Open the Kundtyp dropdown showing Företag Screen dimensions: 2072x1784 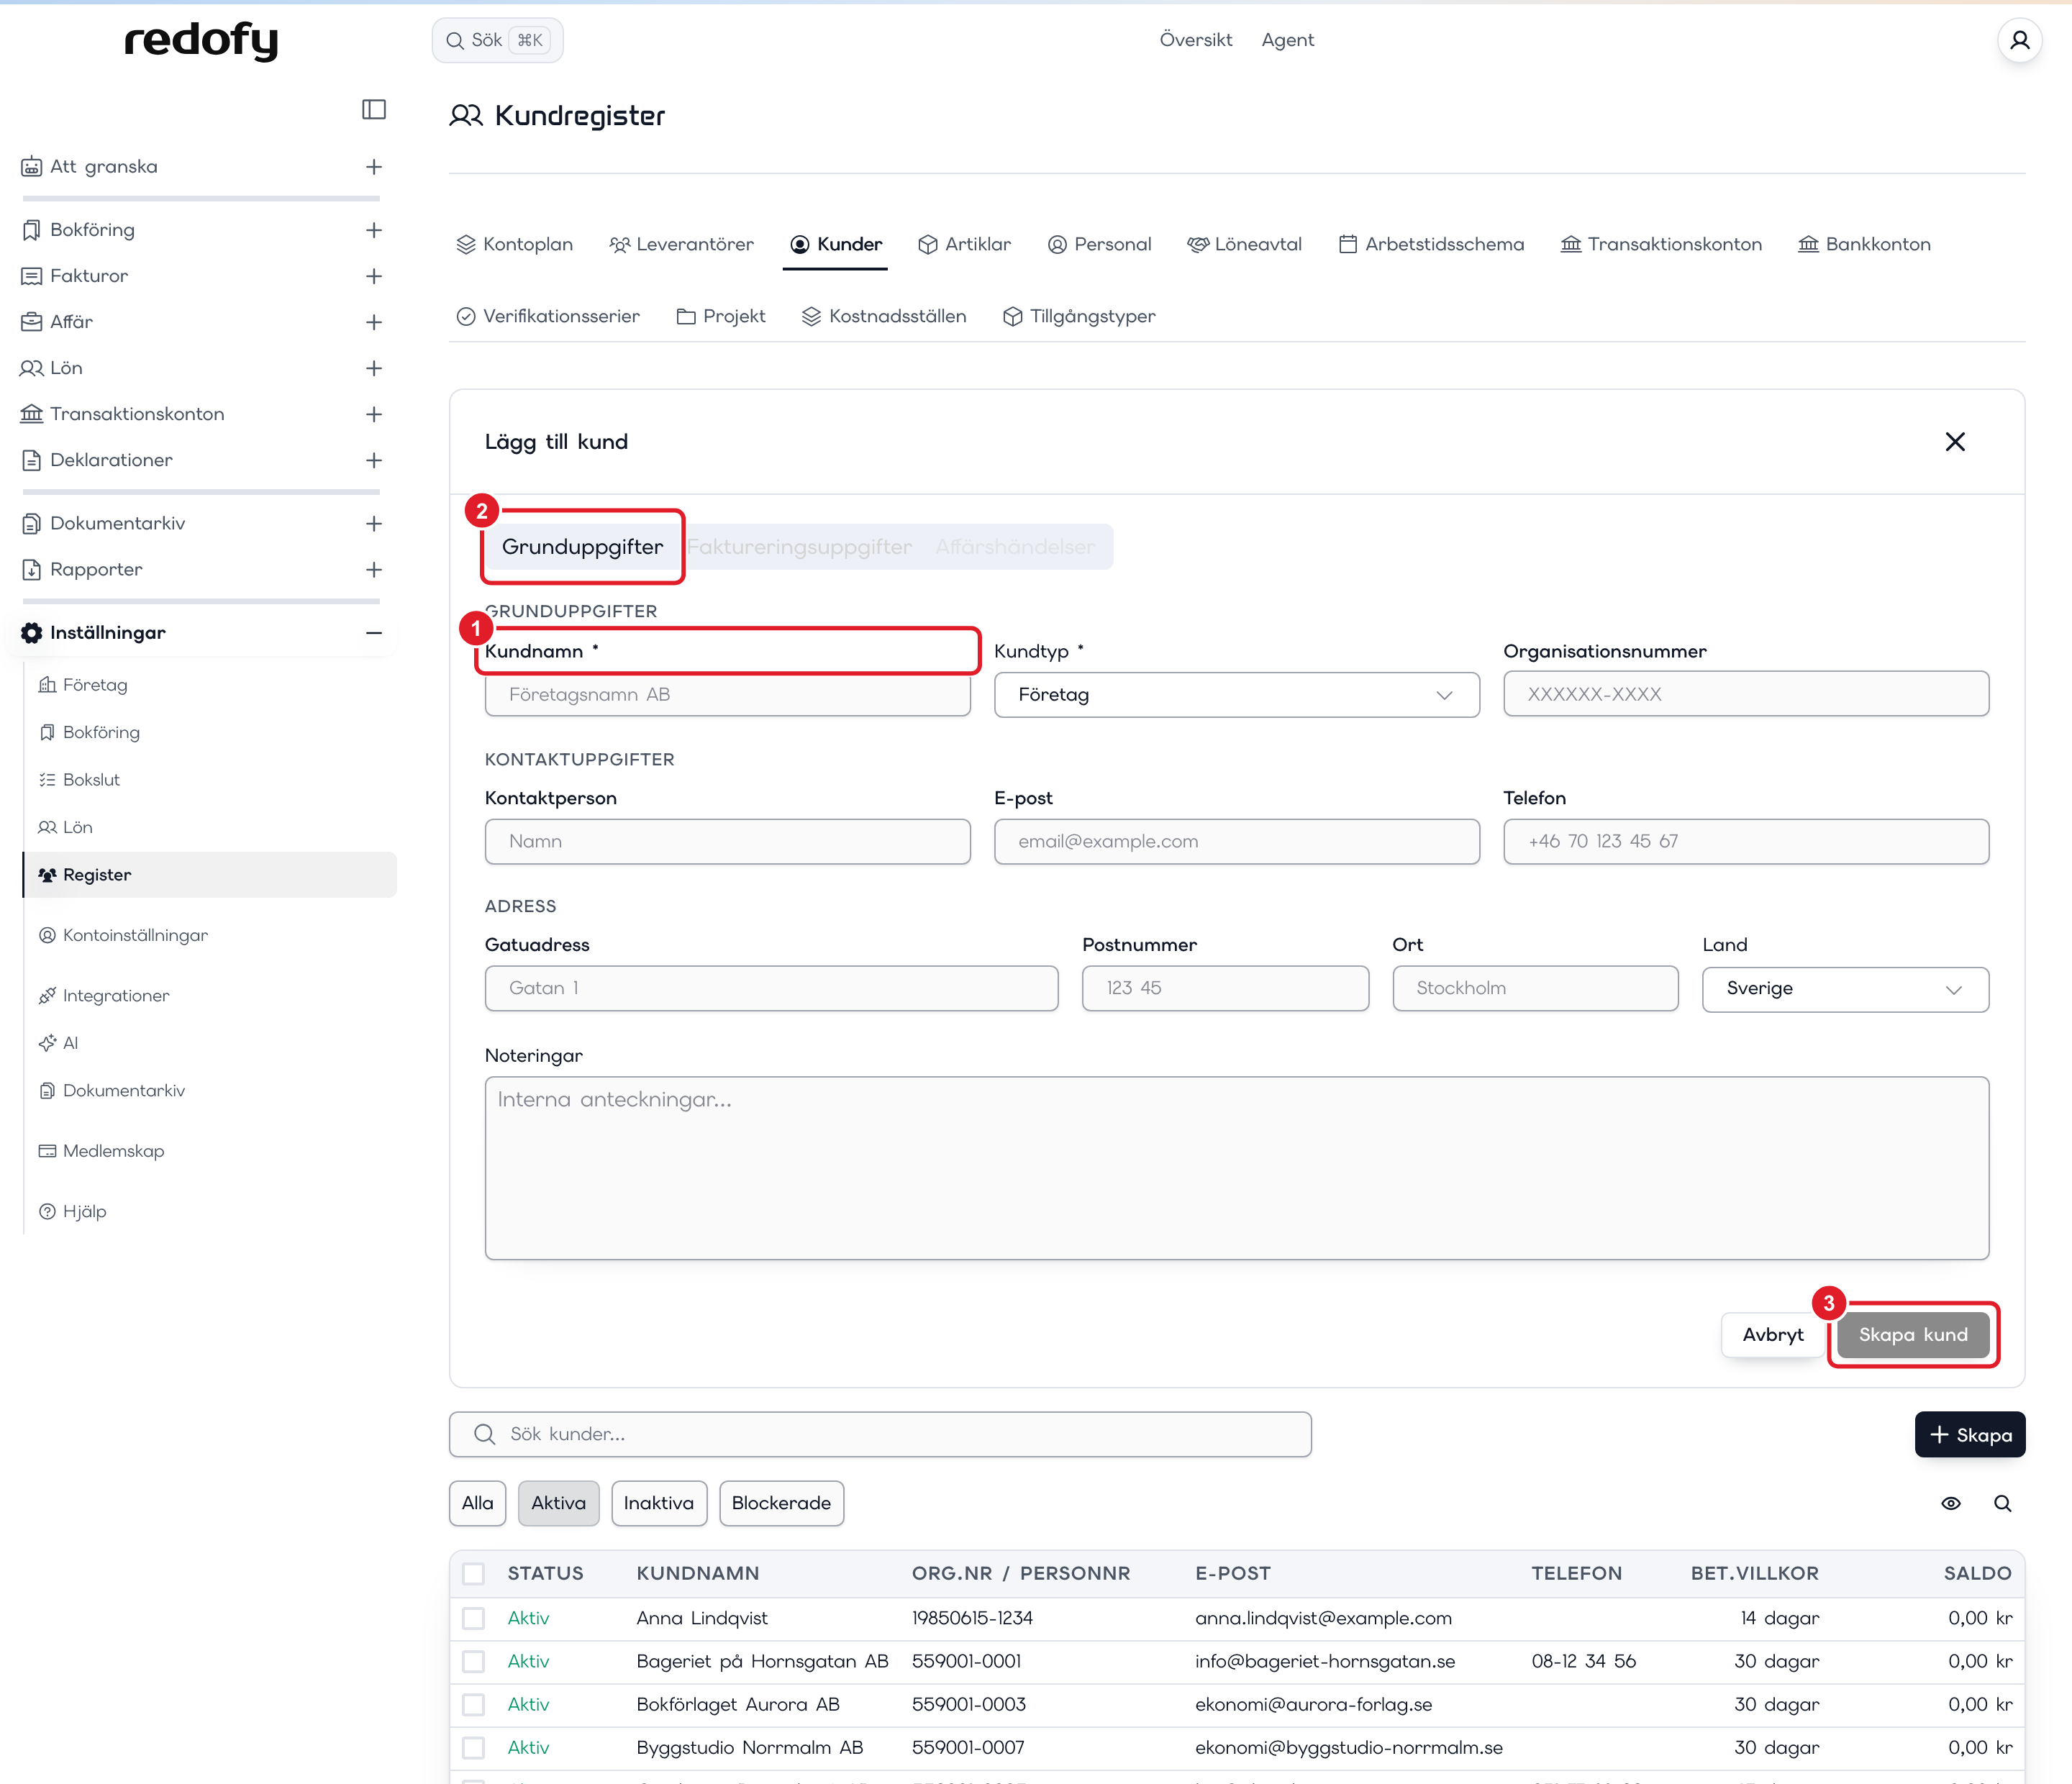click(x=1236, y=695)
